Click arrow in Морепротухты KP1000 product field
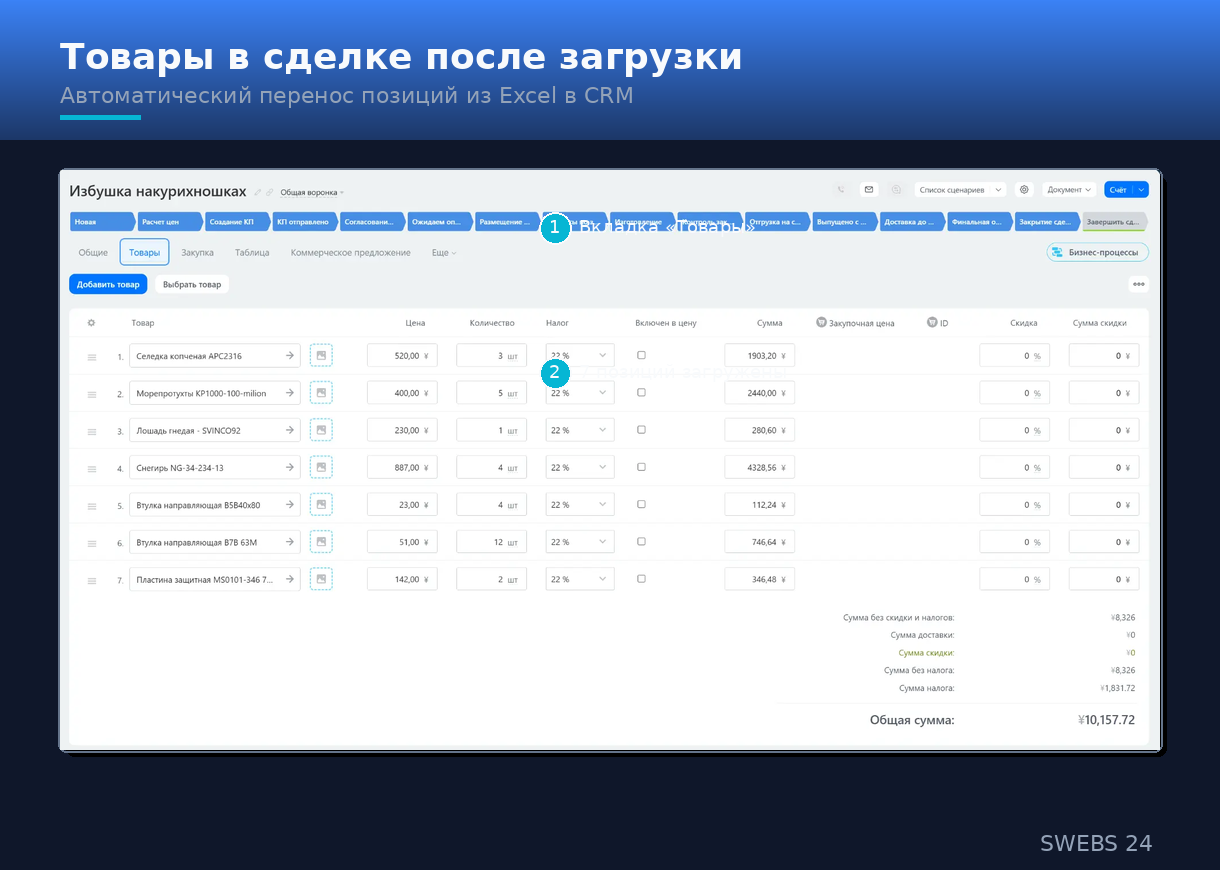The height and width of the screenshot is (870, 1220). click(x=289, y=393)
